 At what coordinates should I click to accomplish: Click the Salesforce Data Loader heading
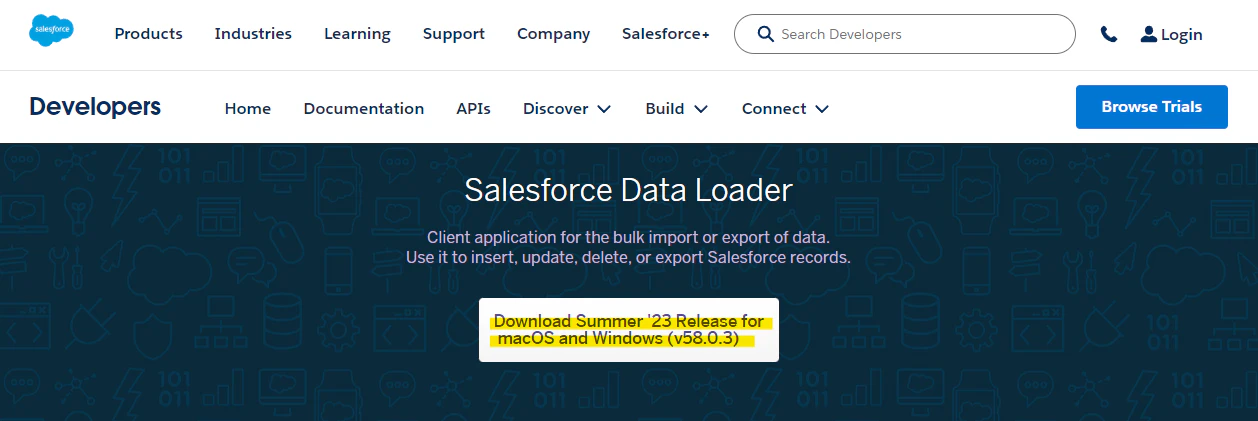pos(628,190)
